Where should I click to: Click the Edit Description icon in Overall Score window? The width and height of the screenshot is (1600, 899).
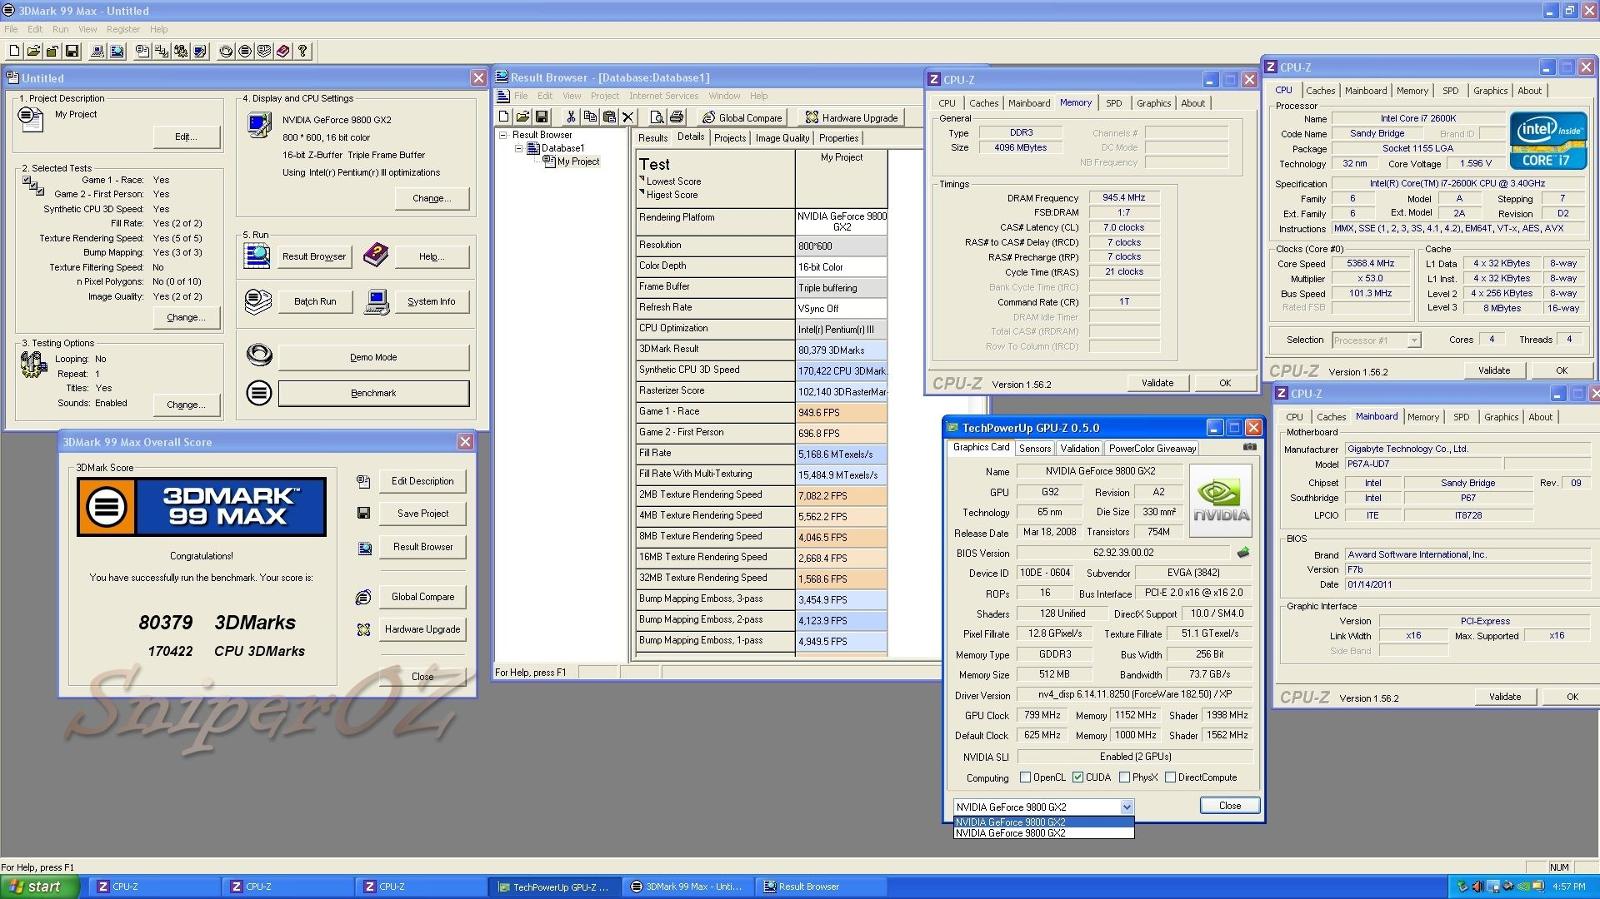pos(363,481)
